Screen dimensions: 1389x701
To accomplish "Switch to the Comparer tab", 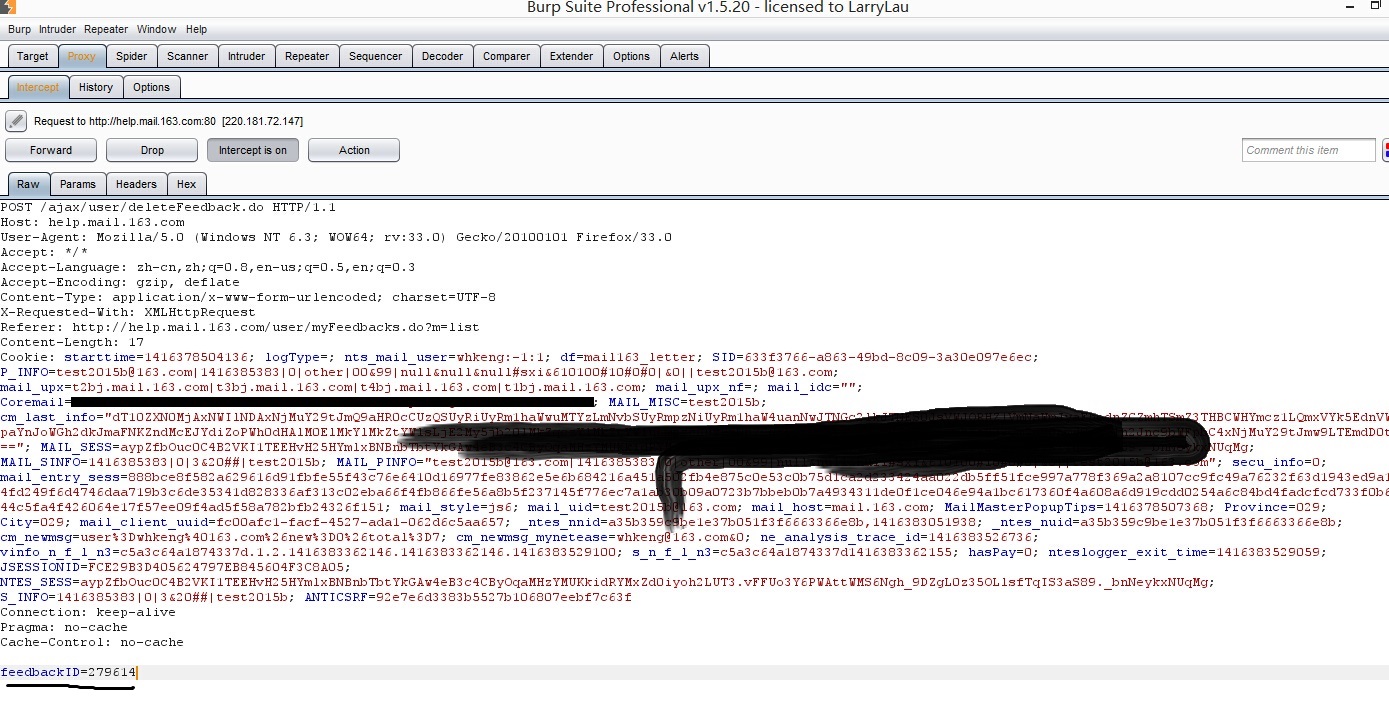I will (x=507, y=56).
